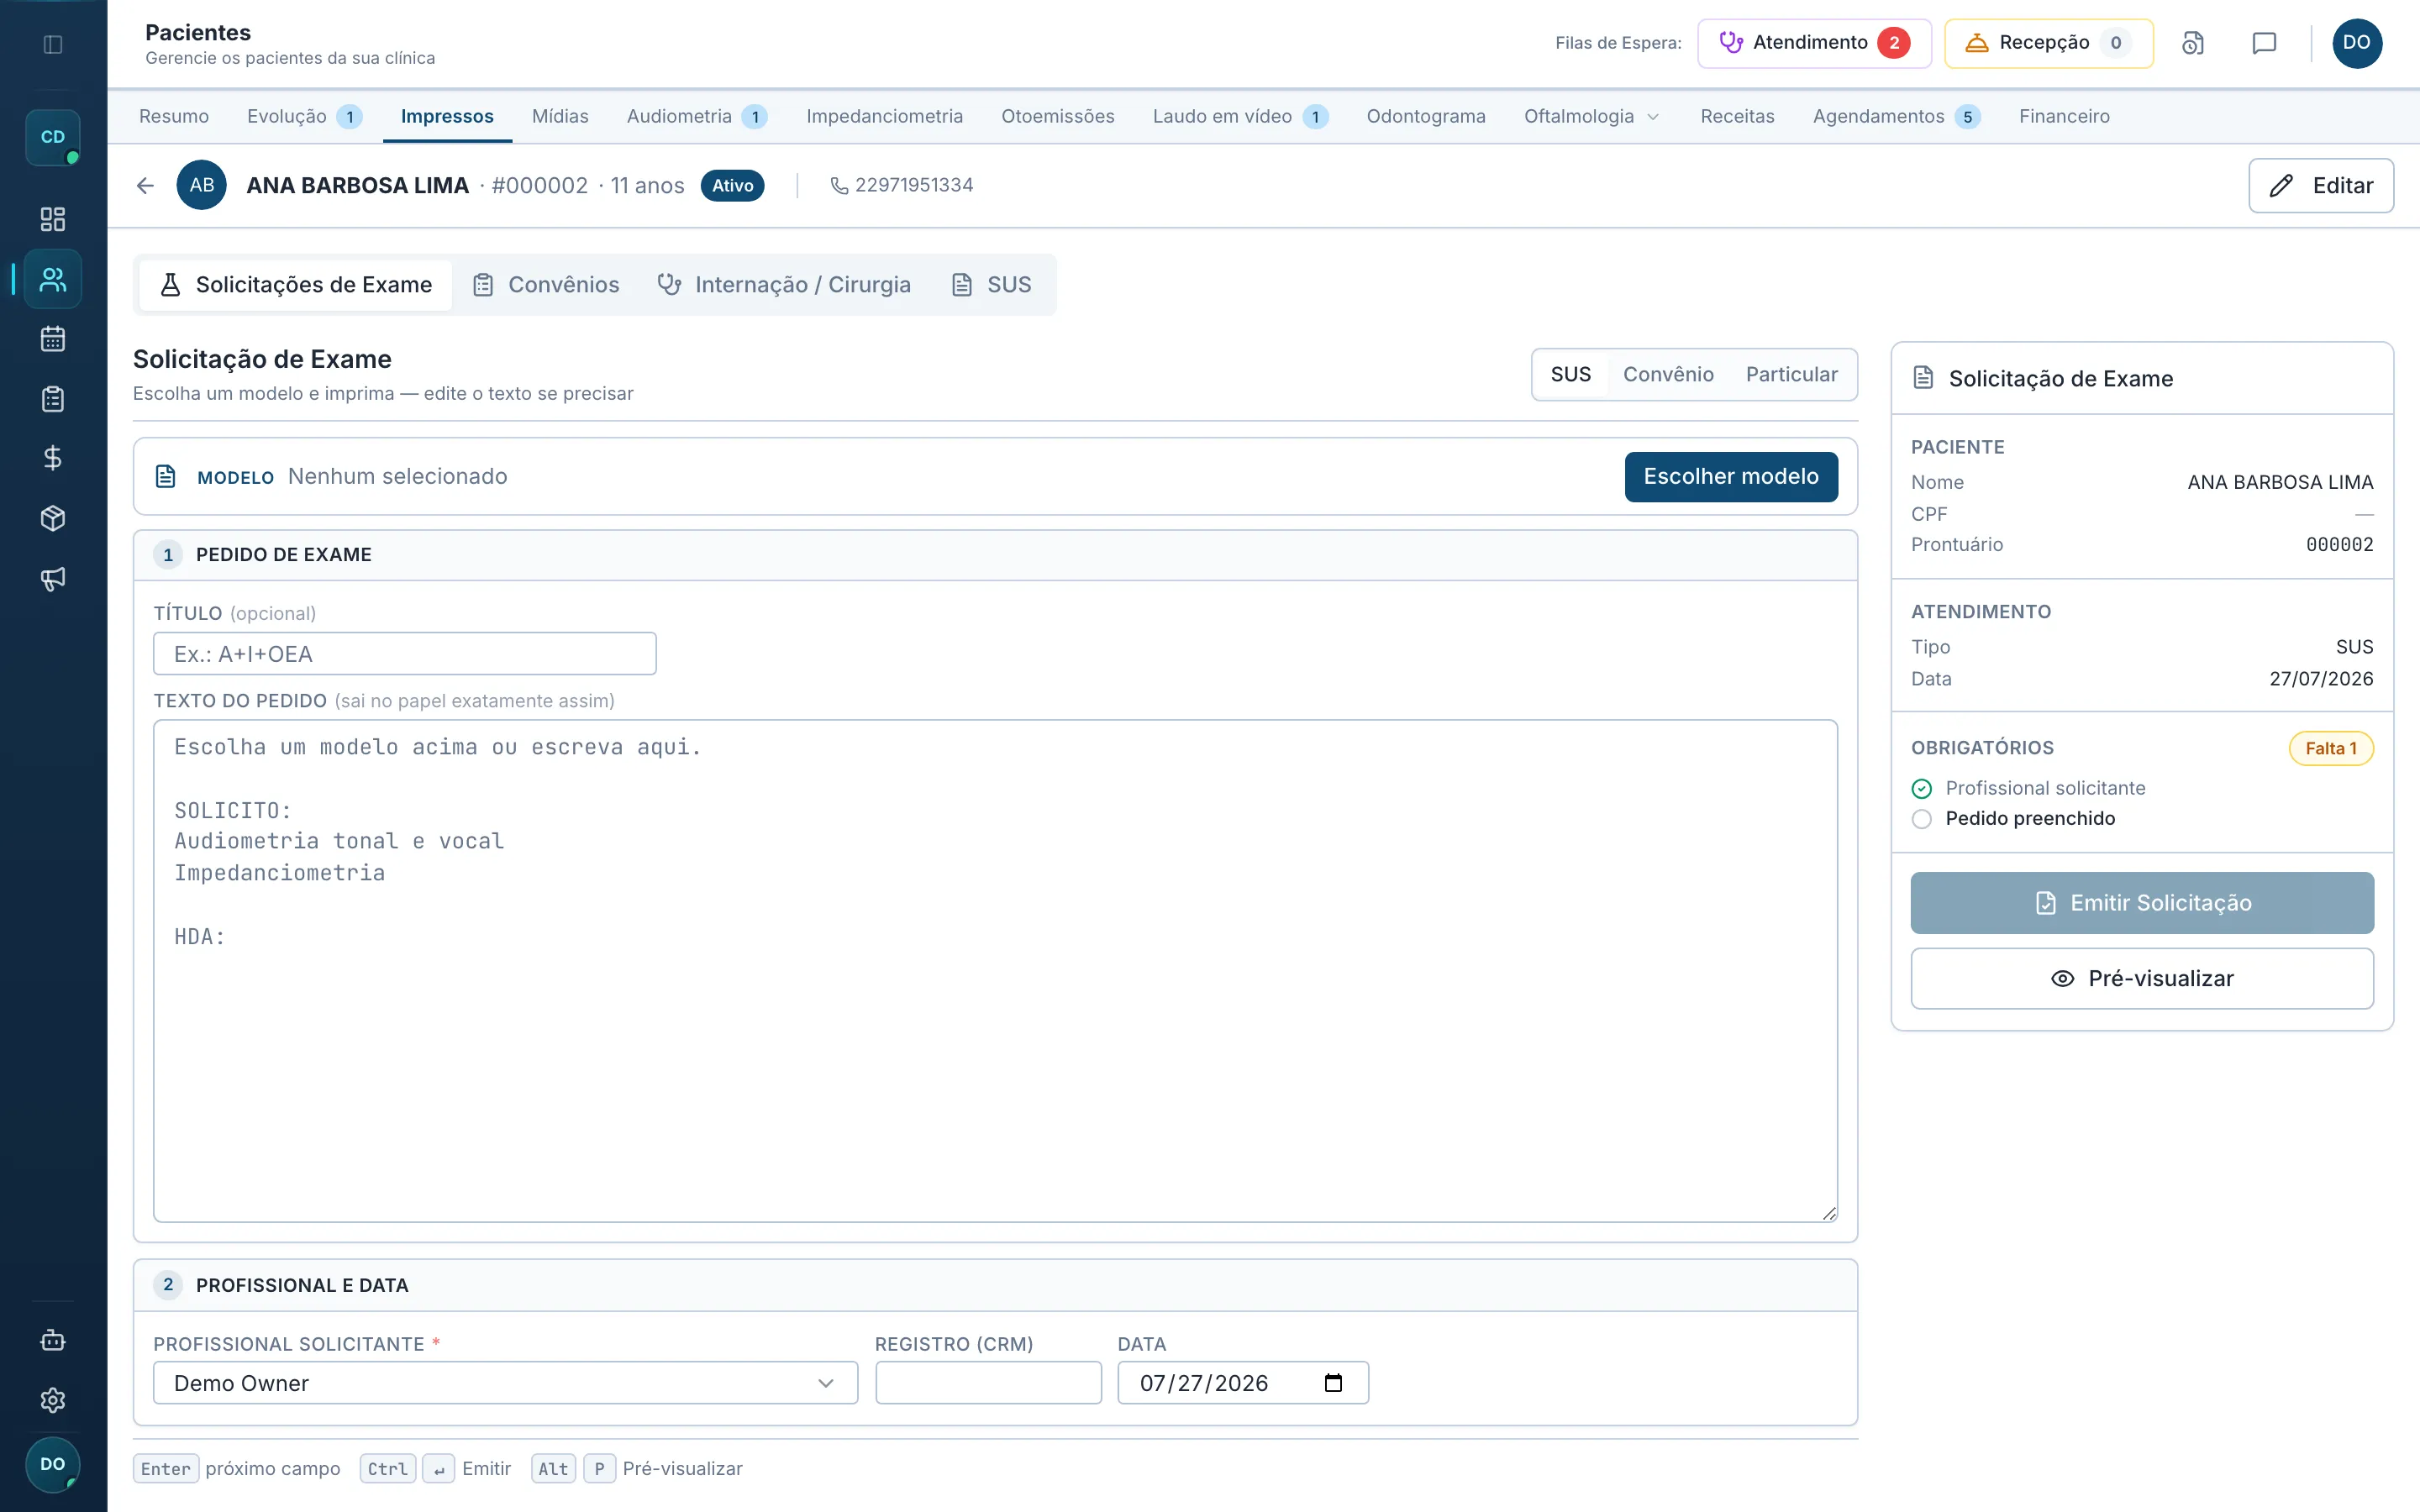Open the megaphone marketing icon
2420x1512 pixels.
[53, 578]
